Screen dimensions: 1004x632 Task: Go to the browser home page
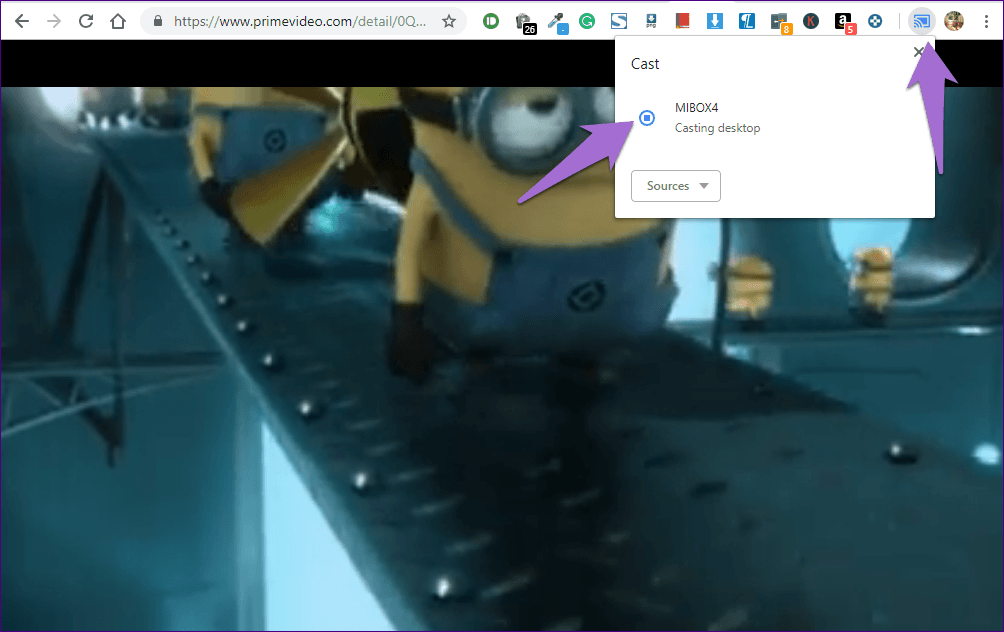[118, 21]
